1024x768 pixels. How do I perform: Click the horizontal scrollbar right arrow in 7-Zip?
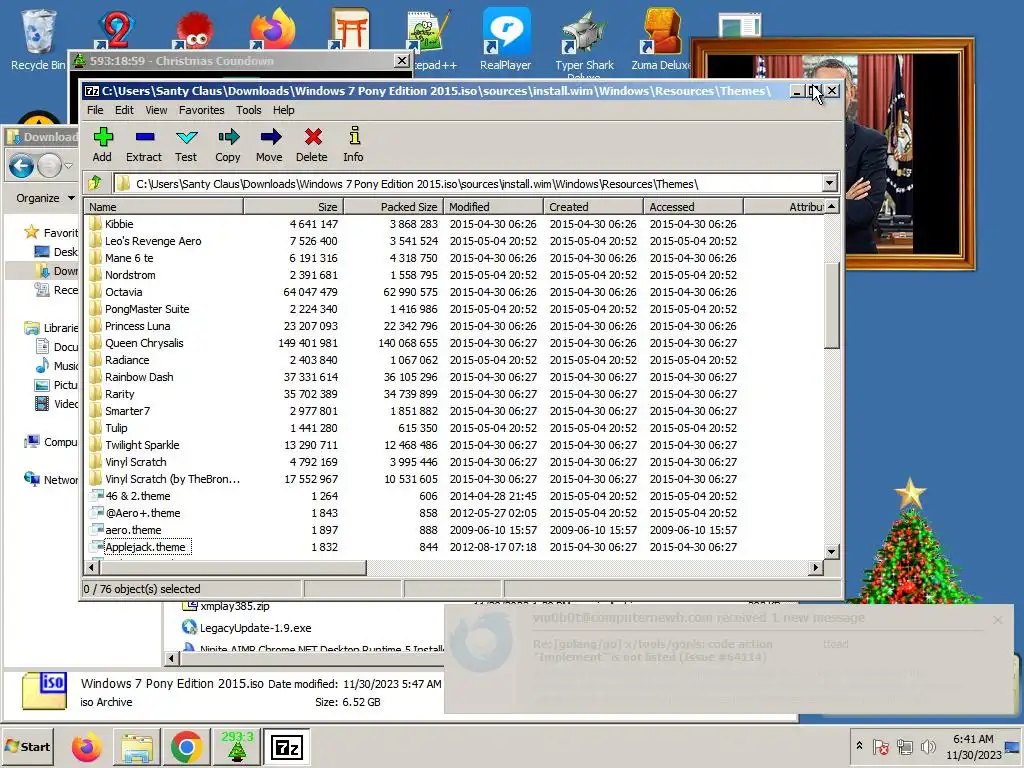pyautogui.click(x=815, y=568)
